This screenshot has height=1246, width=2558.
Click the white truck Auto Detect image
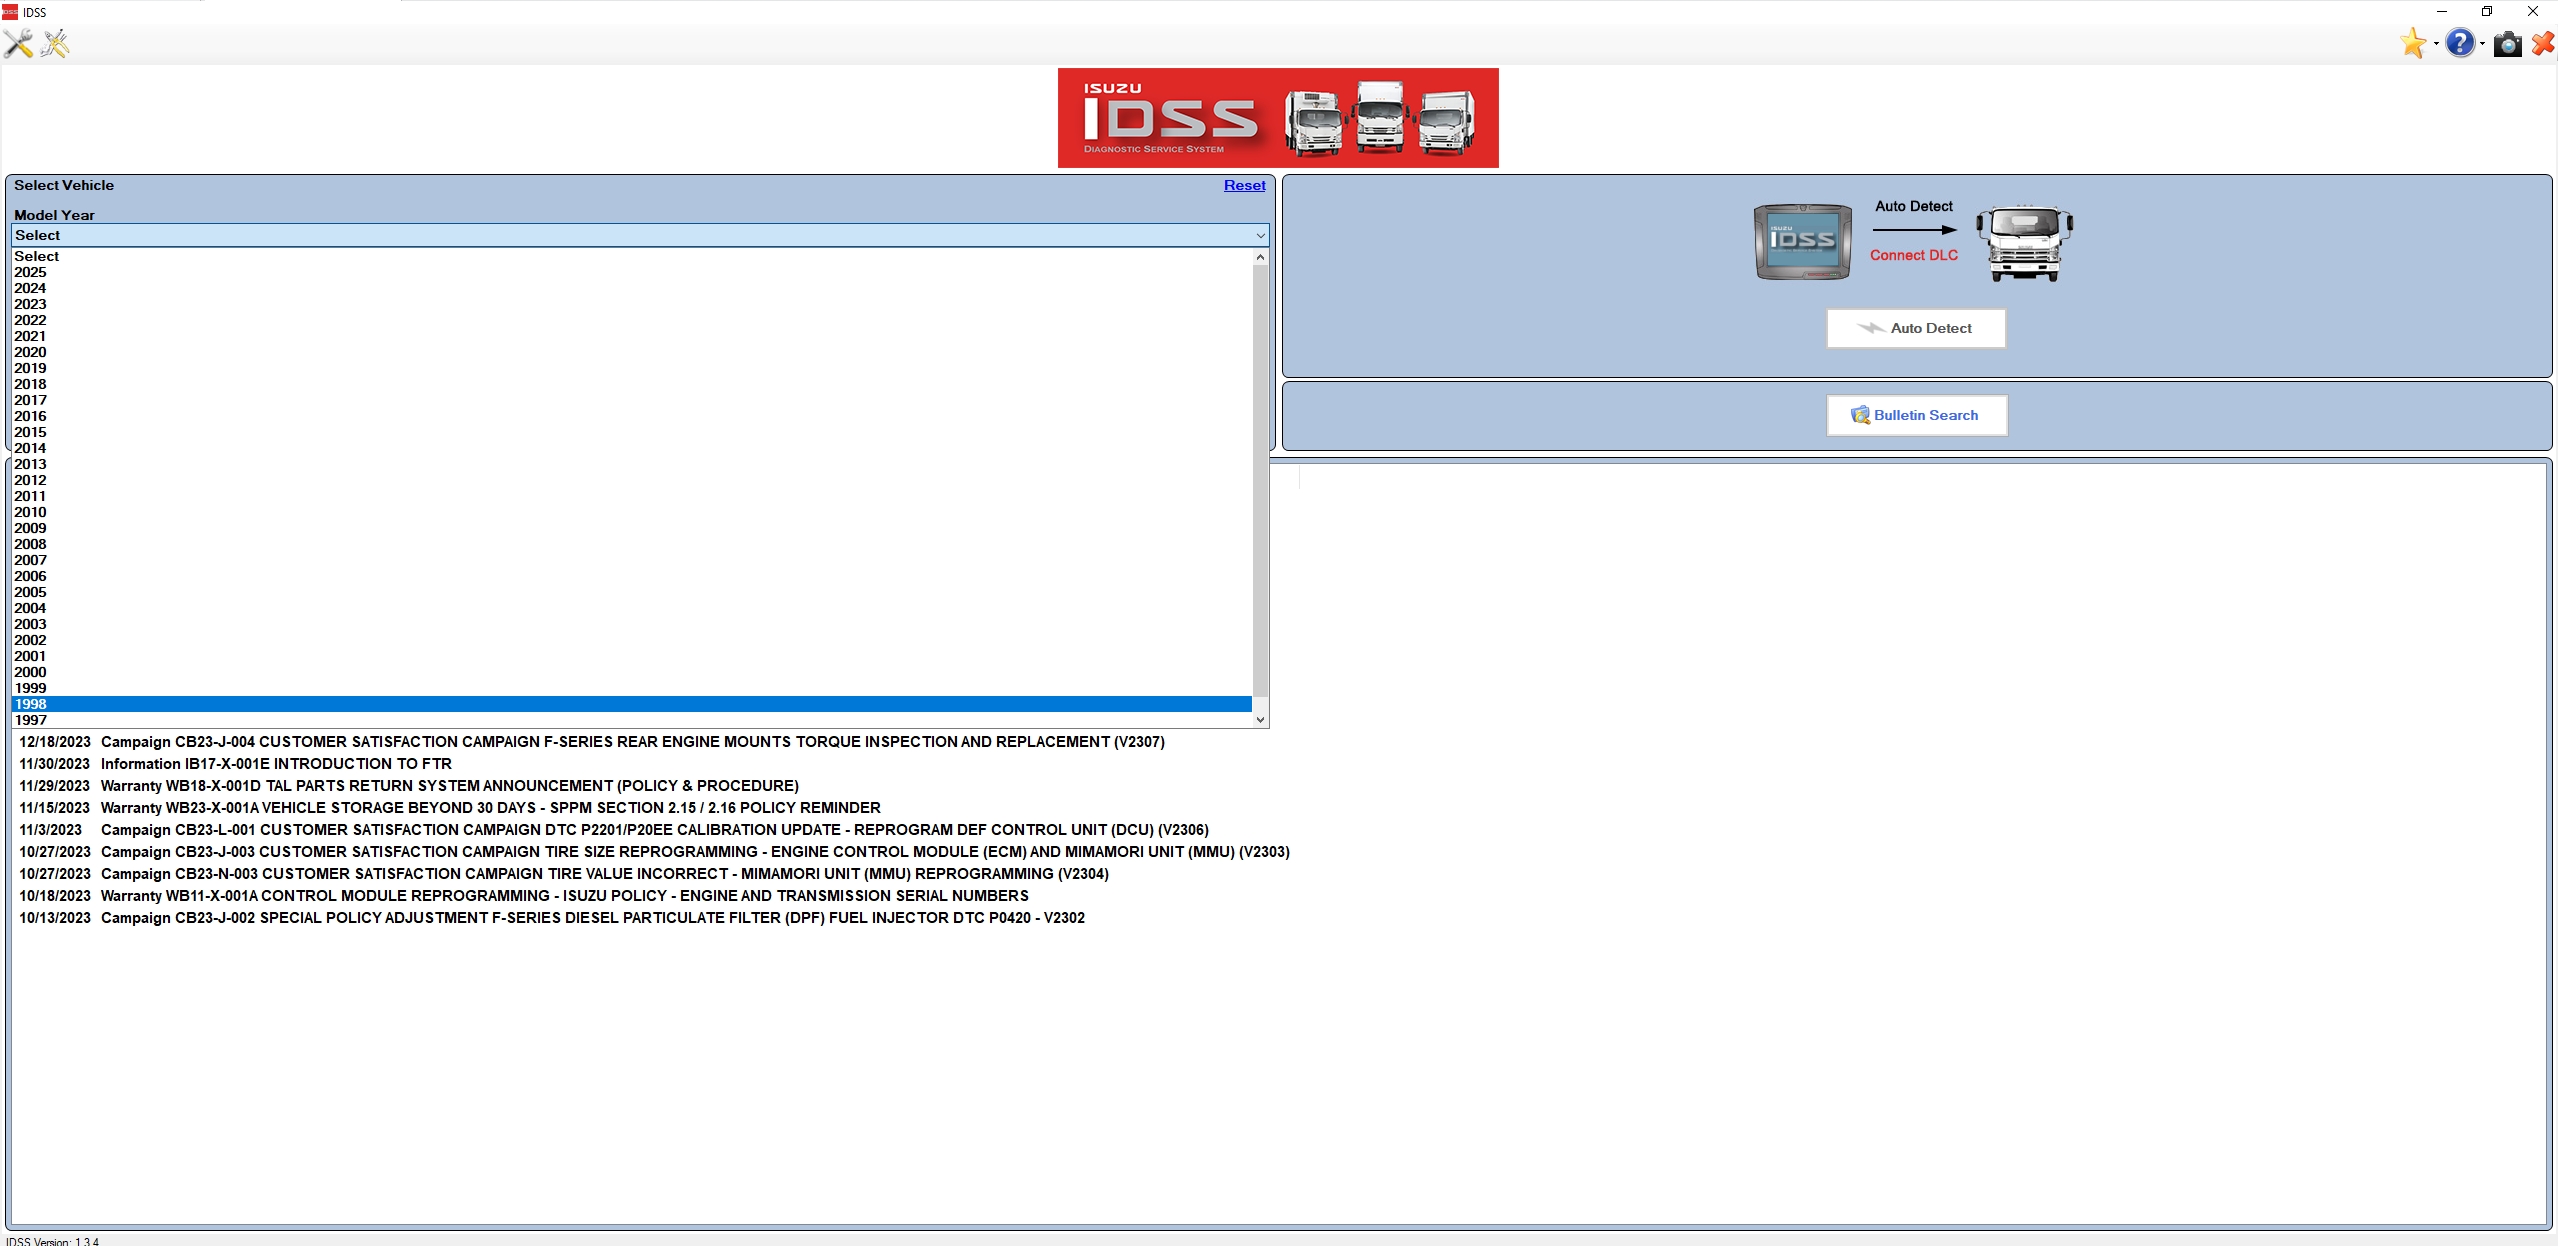(x=2024, y=243)
